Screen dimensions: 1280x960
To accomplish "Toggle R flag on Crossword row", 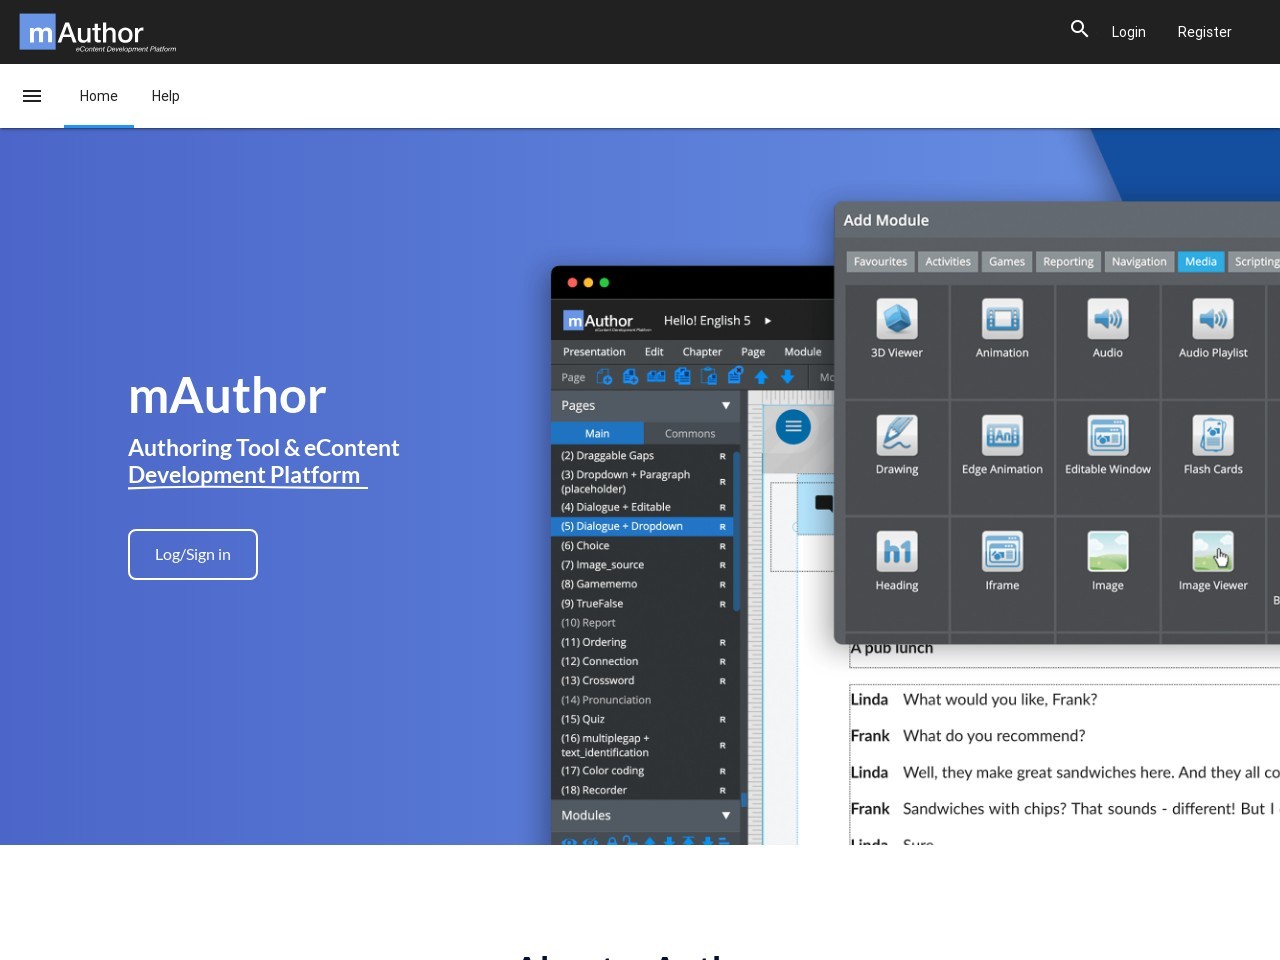I will (x=722, y=681).
